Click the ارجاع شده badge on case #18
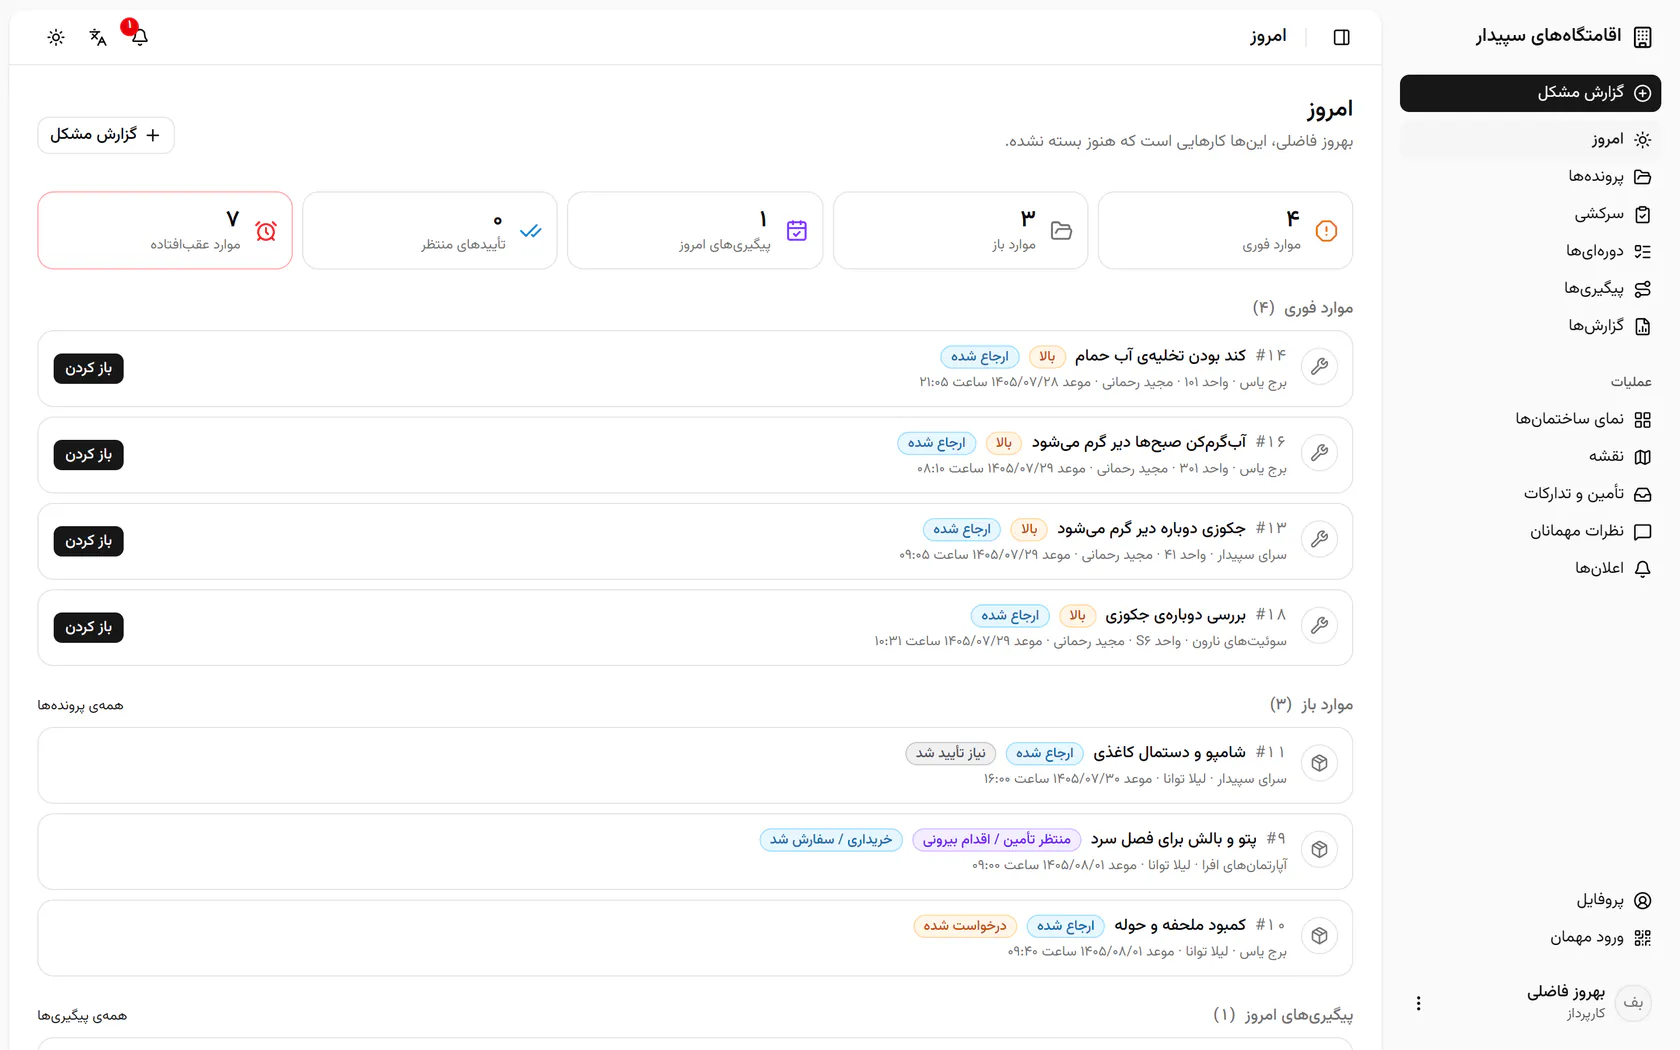This screenshot has height=1050, width=1680. click(1010, 616)
